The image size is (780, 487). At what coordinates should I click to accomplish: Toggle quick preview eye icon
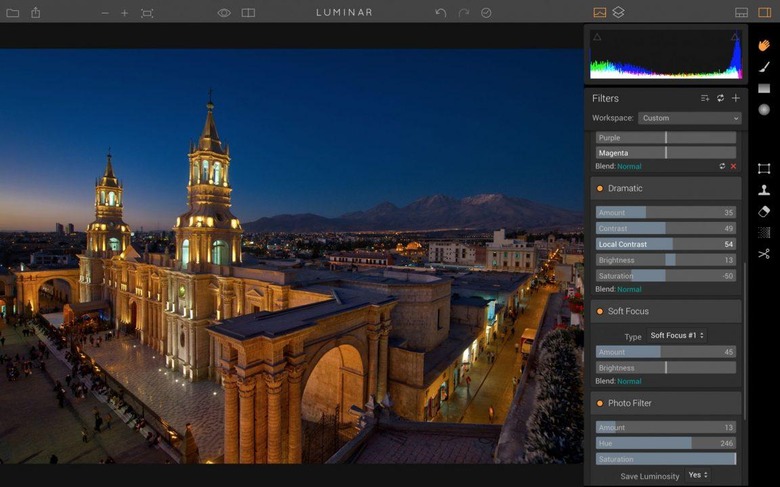pos(224,13)
